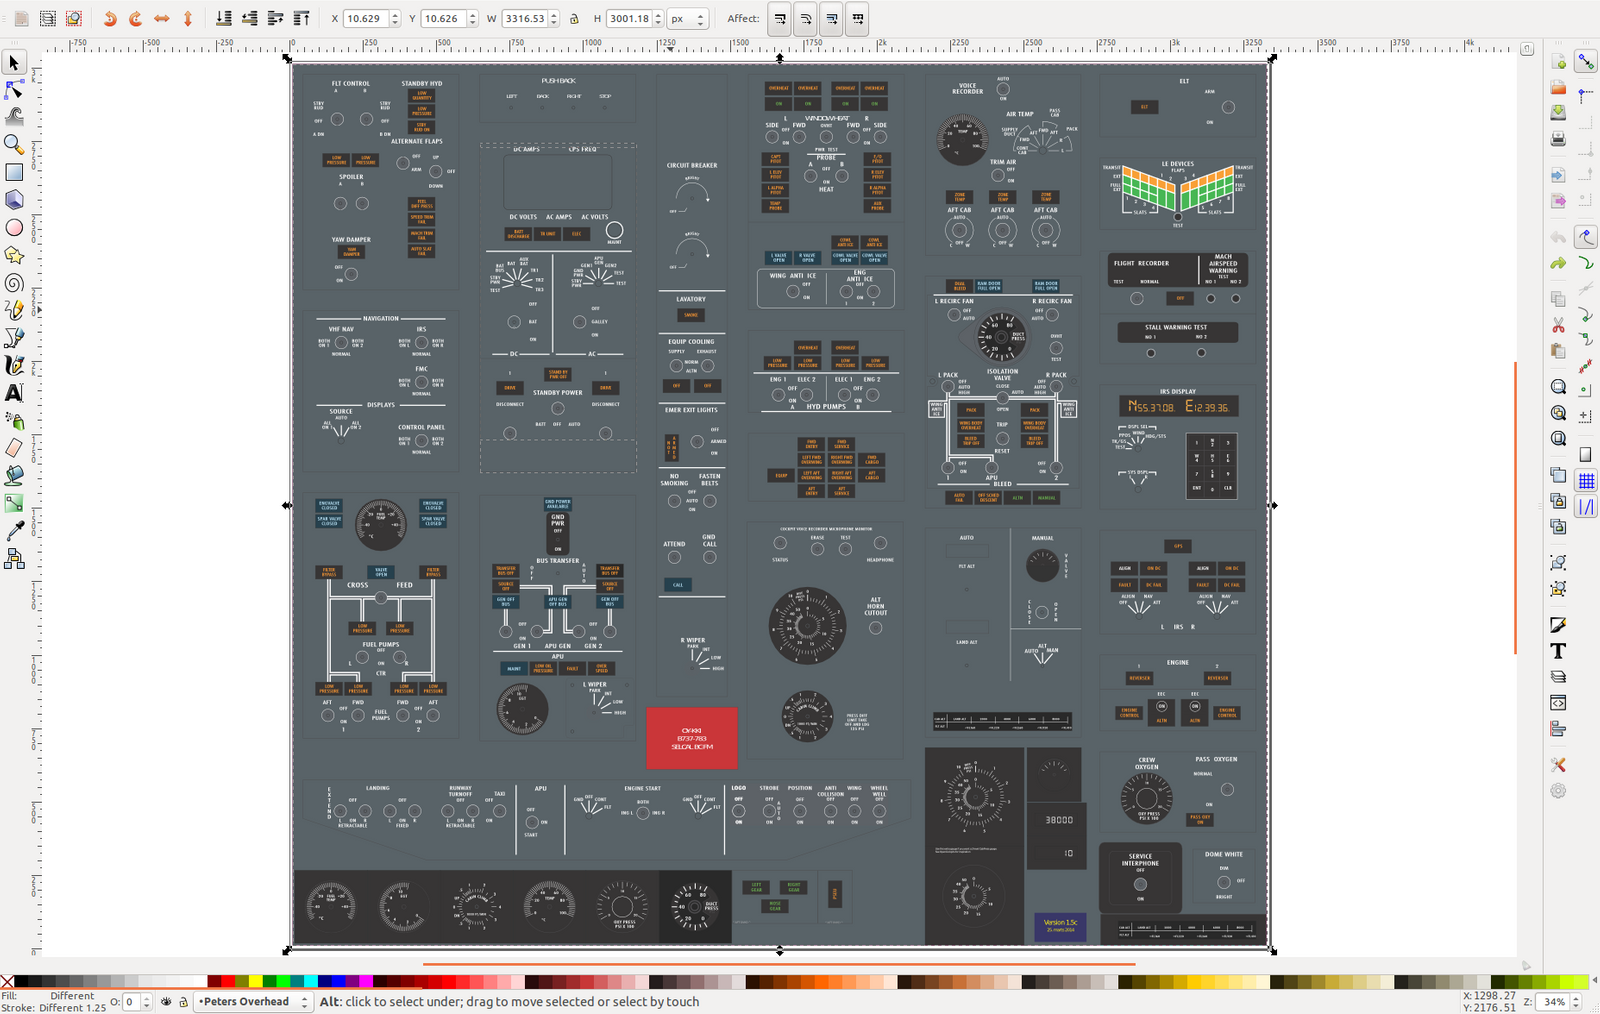Open the px units dropdown

pyautogui.click(x=687, y=19)
